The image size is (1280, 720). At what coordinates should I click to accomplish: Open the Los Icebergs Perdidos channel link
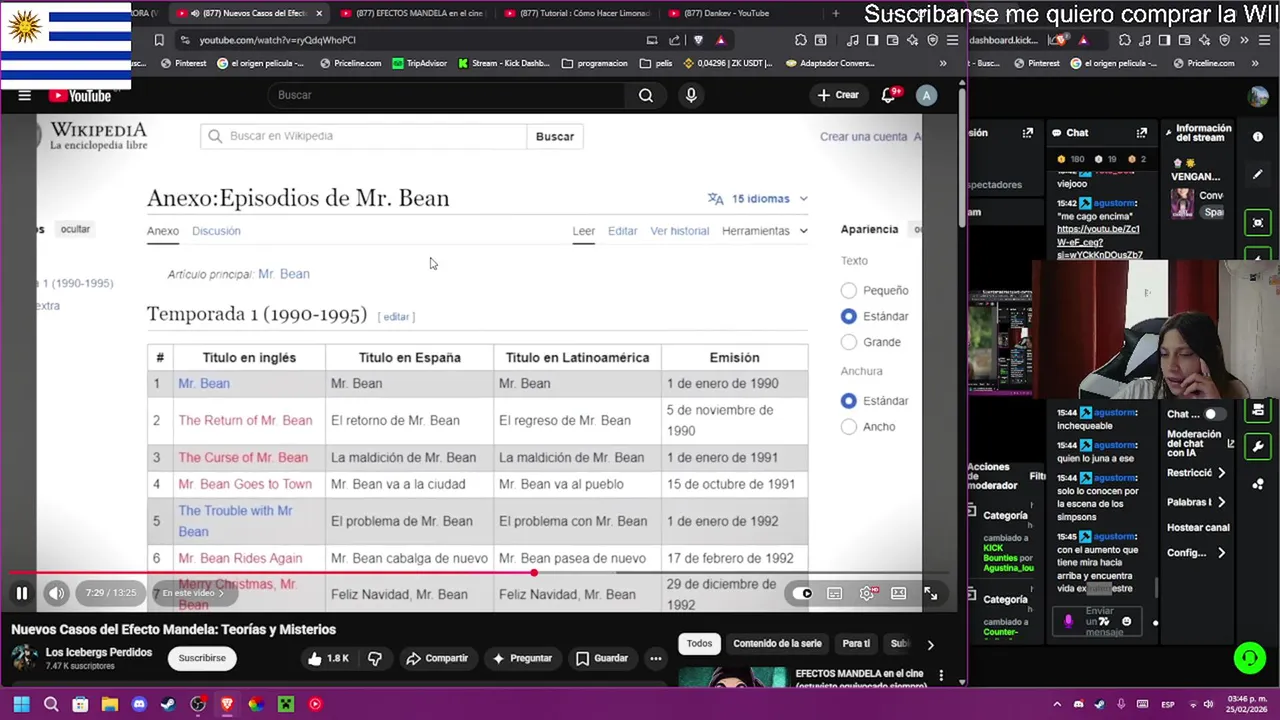(99, 652)
